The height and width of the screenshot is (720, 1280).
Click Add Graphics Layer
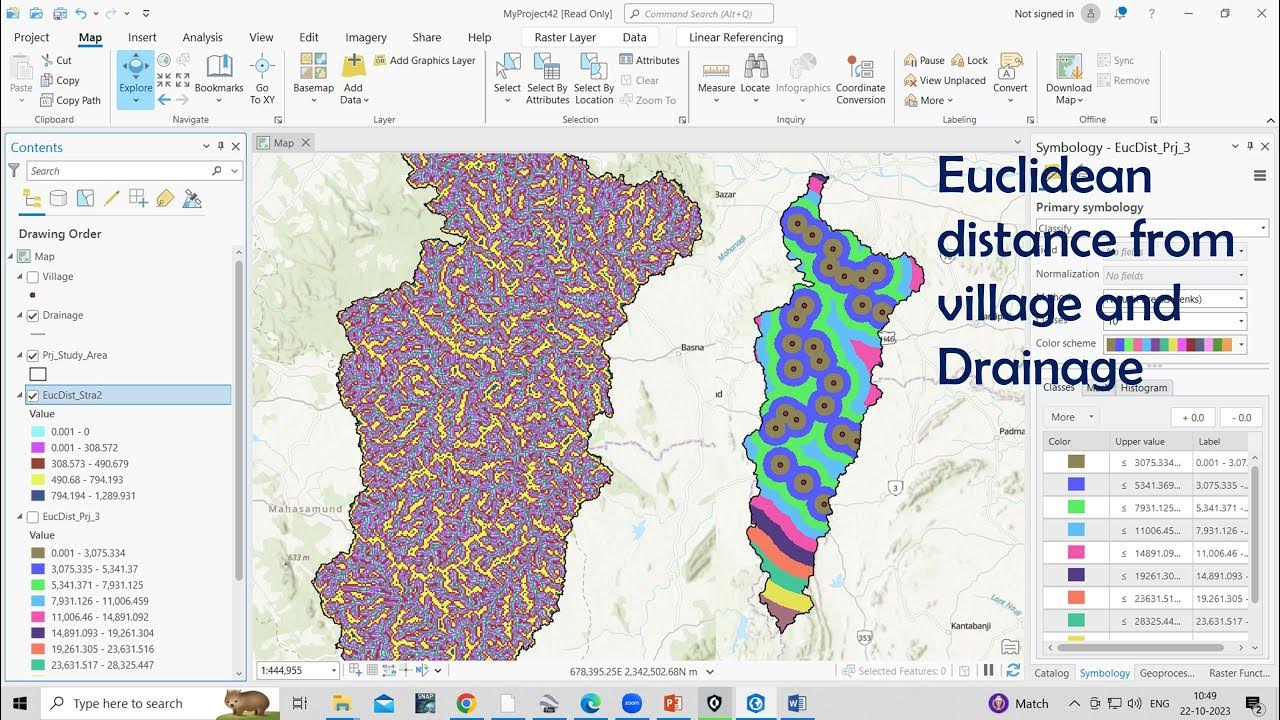[424, 60]
